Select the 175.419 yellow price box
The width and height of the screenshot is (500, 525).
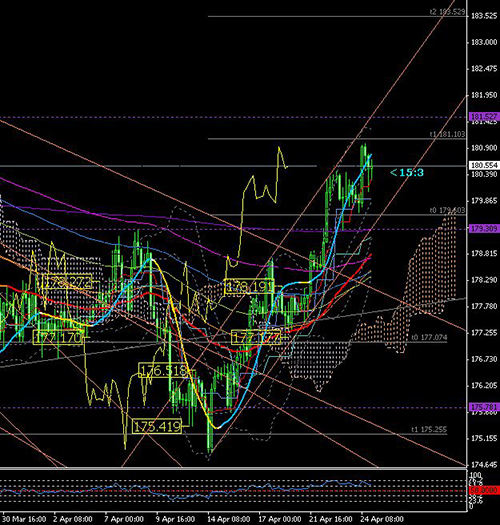coord(157,427)
